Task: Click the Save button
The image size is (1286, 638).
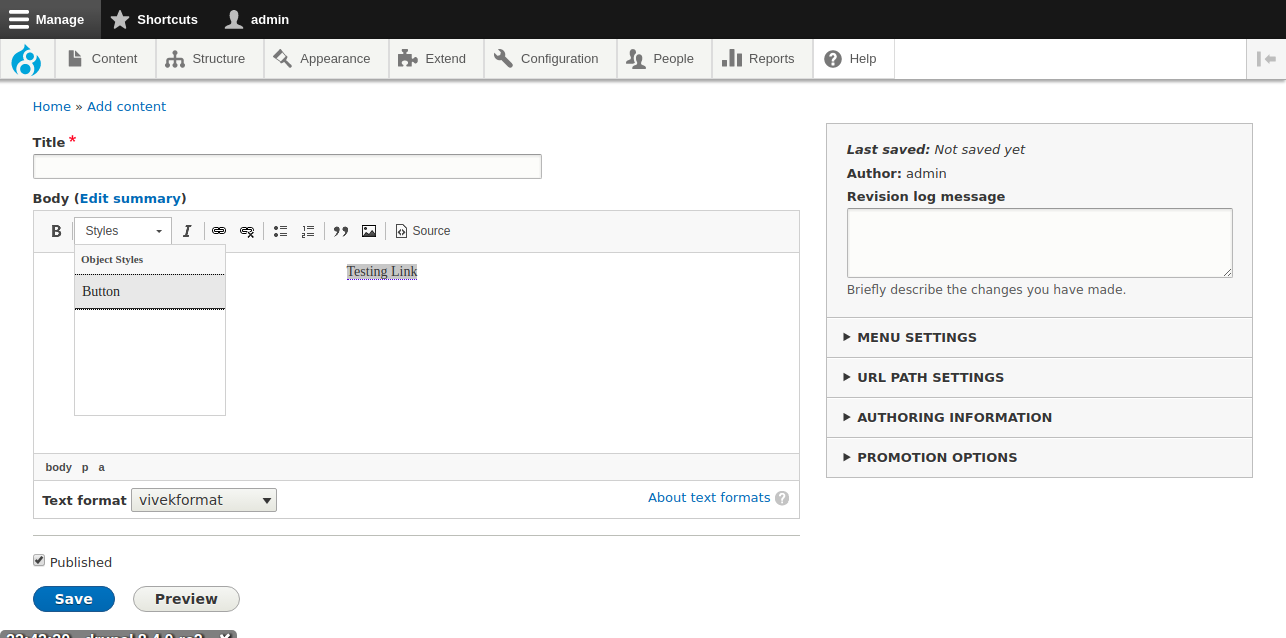Action: [x=74, y=599]
